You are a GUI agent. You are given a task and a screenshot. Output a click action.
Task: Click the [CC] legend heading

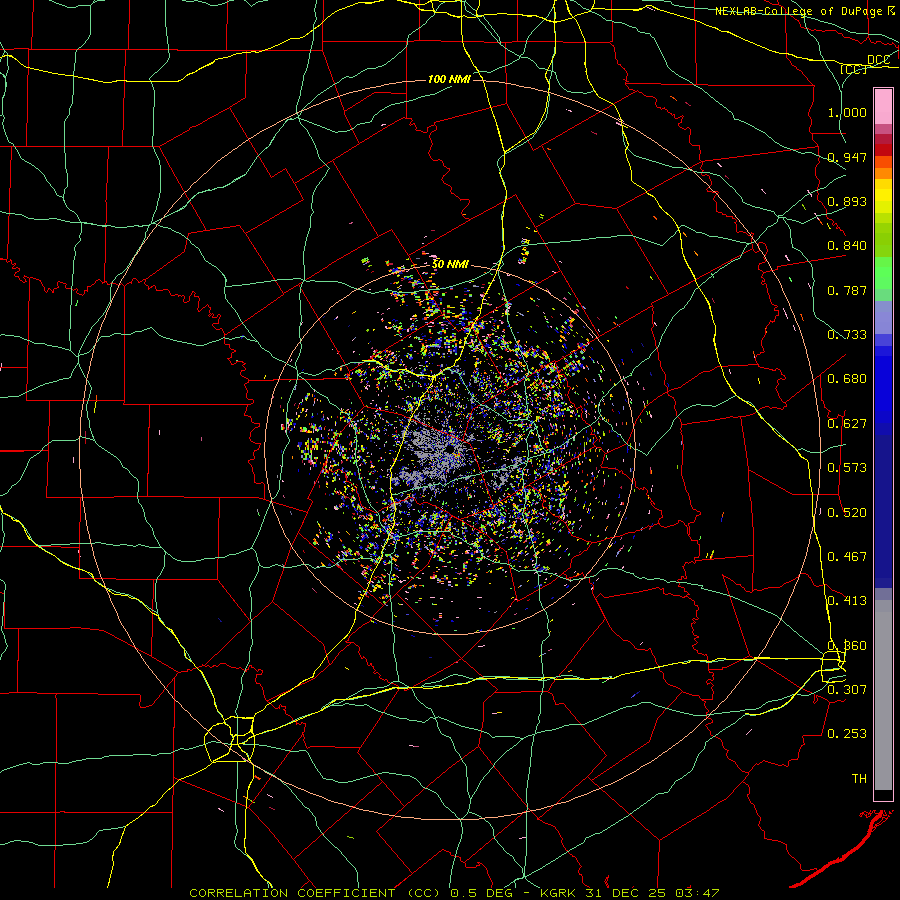coord(853,69)
